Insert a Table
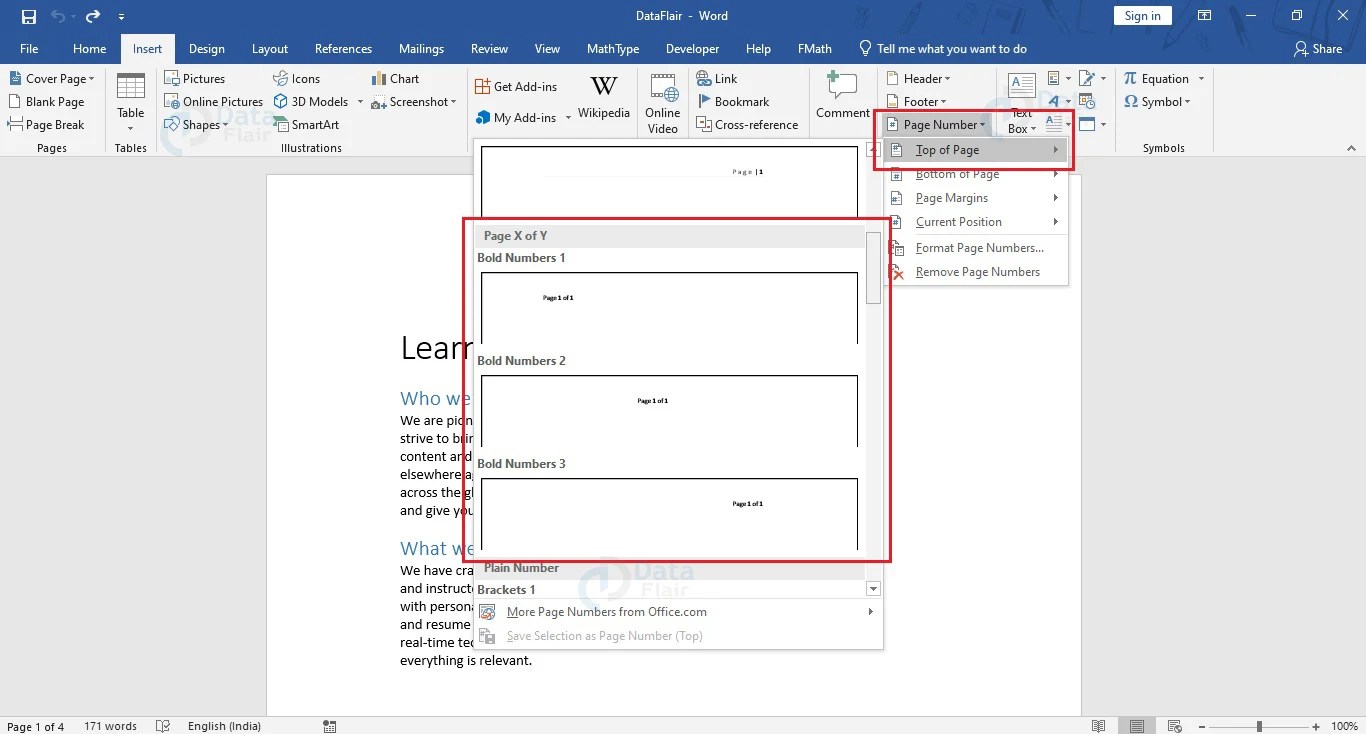Viewport: 1366px width, 734px height. point(130,104)
